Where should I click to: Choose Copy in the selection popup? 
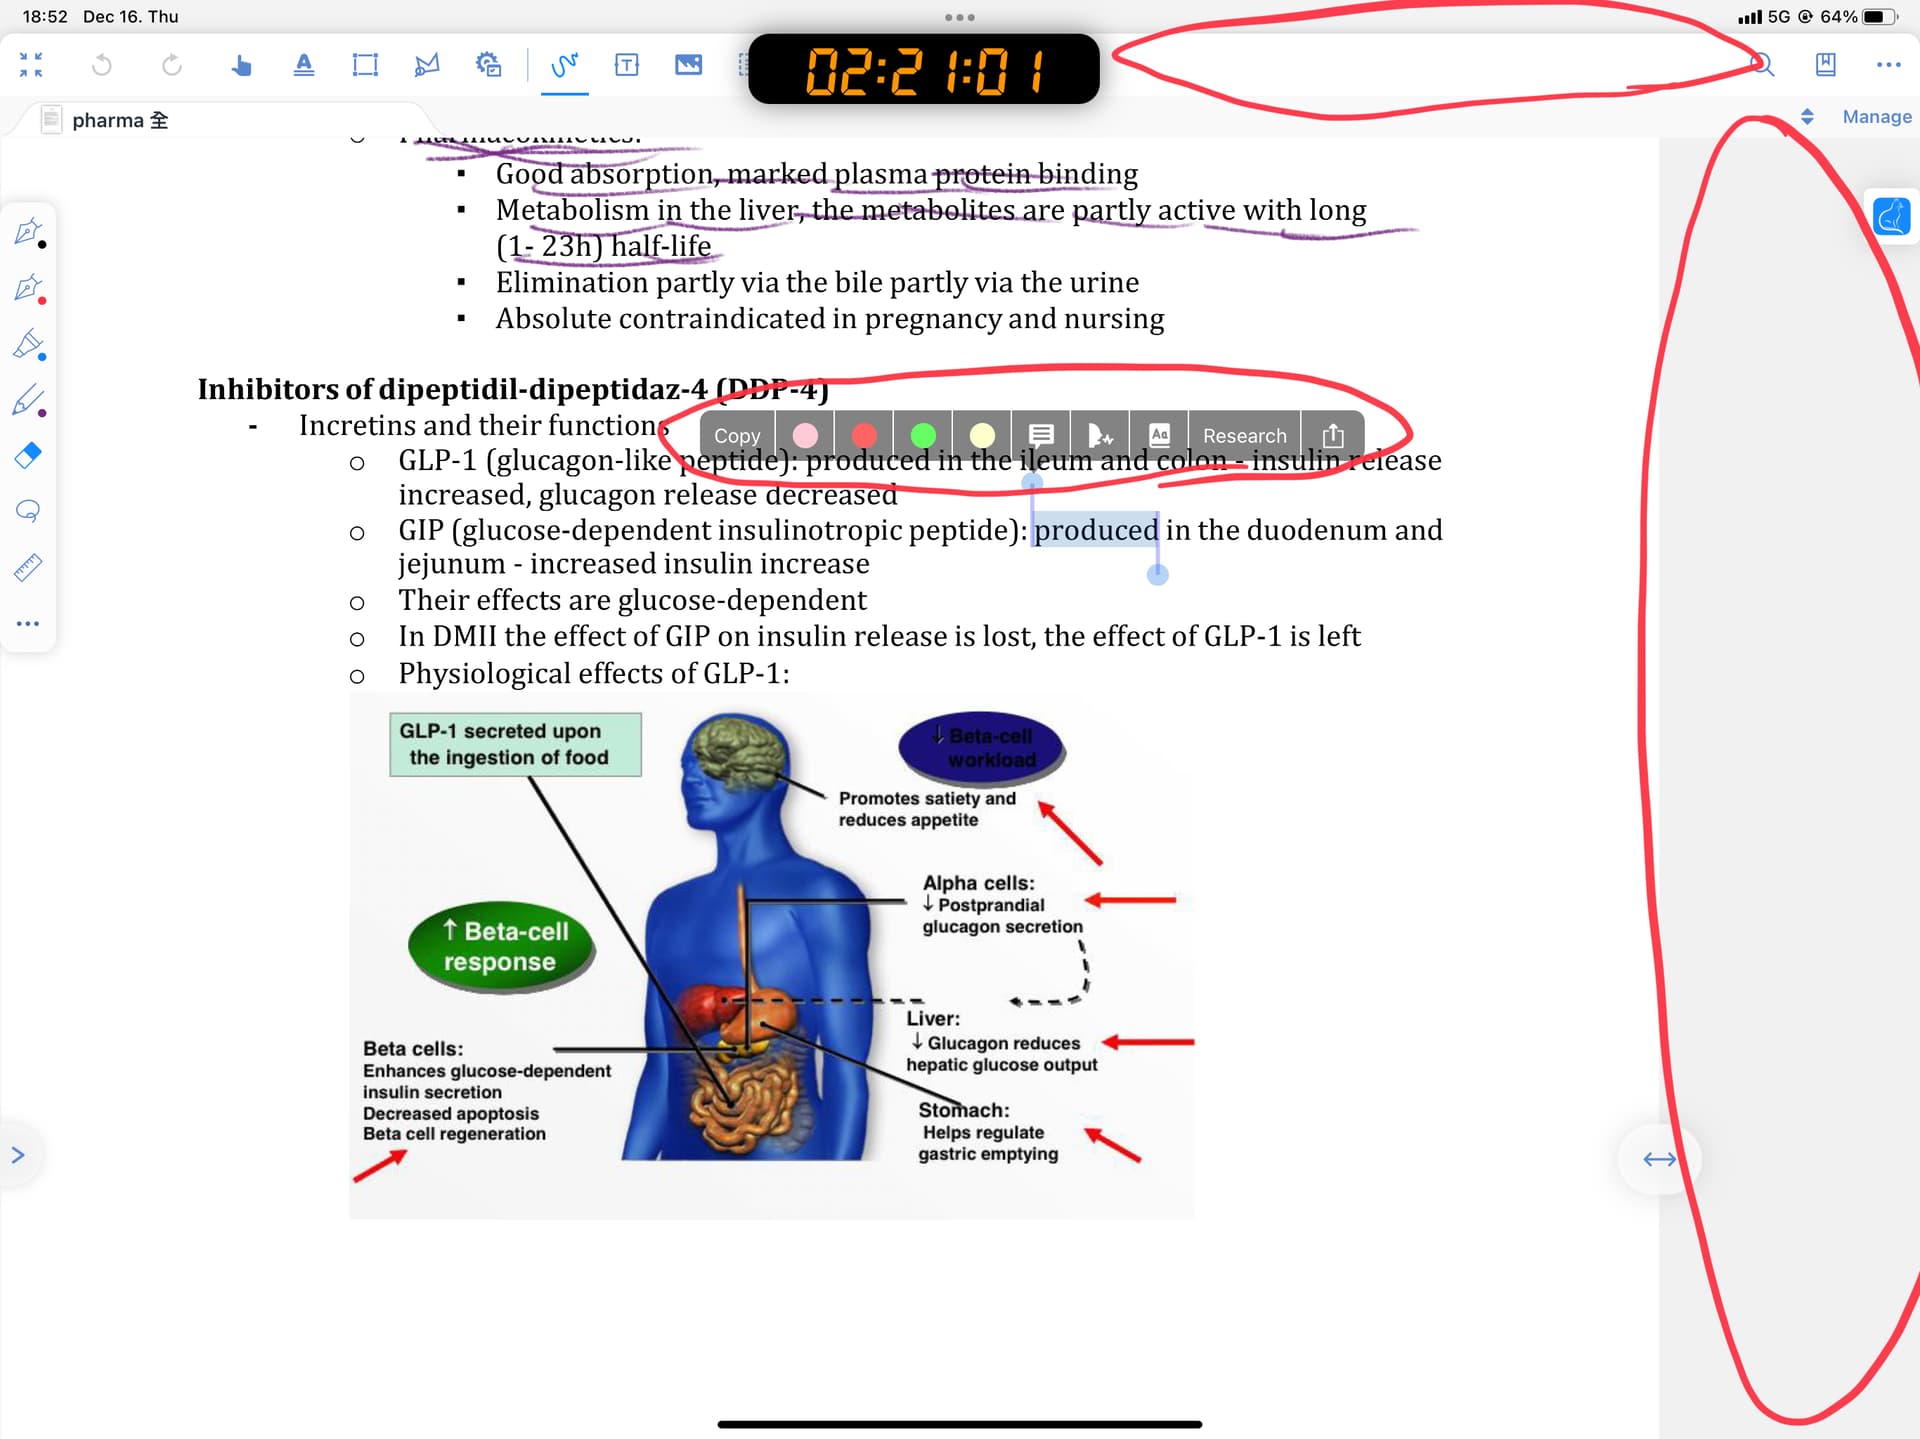coord(737,436)
